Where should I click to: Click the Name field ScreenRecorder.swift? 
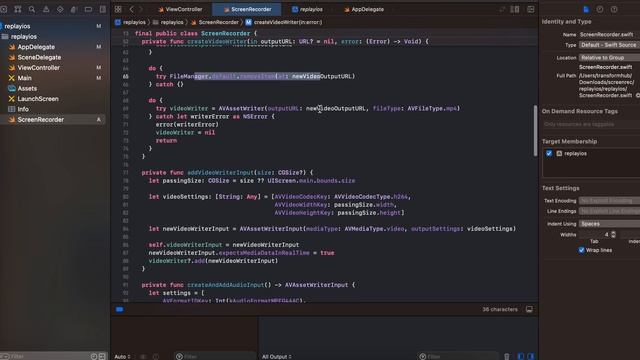[609, 35]
